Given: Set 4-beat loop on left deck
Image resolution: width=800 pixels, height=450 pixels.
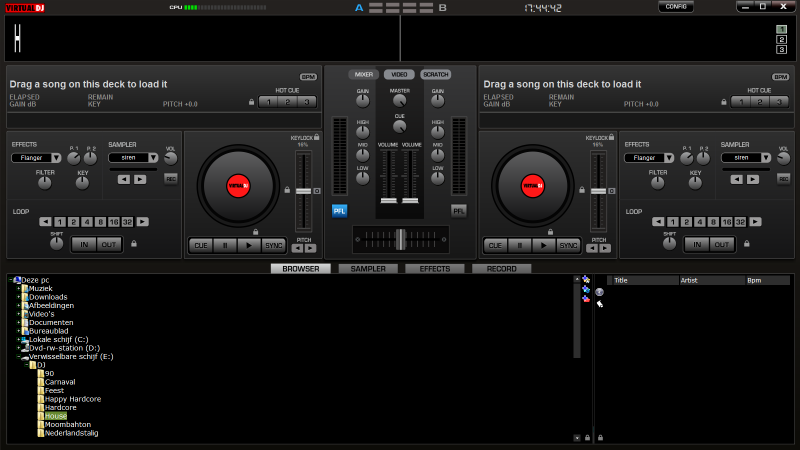Looking at the screenshot, I should click(87, 221).
